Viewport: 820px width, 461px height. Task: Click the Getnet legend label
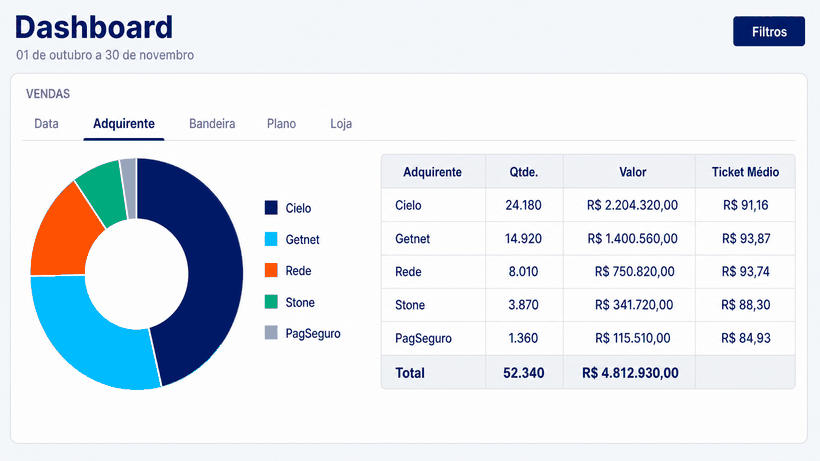click(x=302, y=239)
